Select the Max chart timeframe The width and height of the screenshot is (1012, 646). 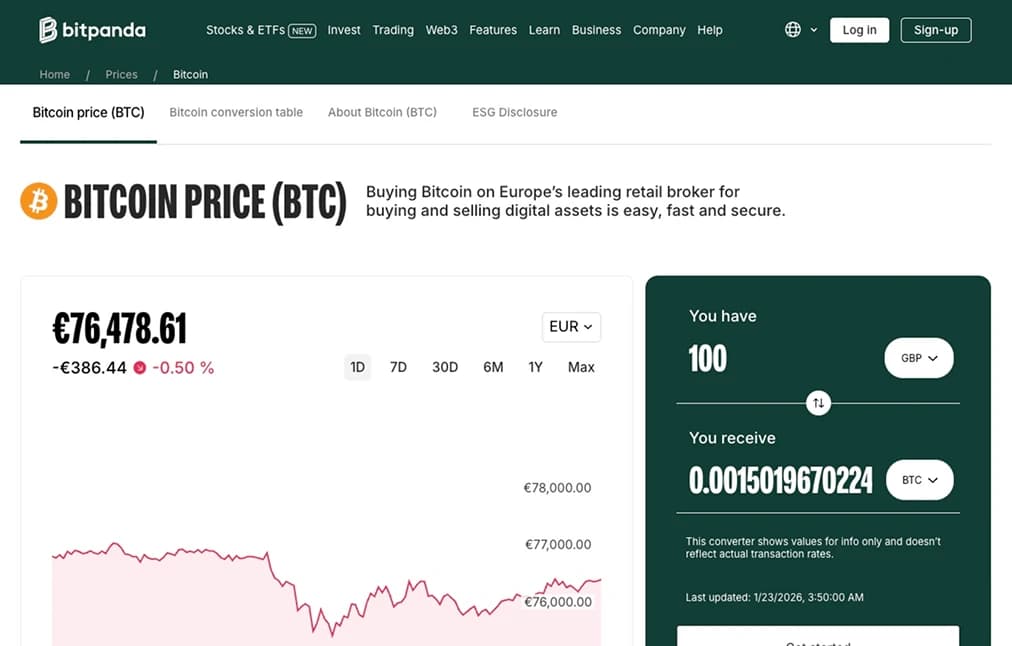click(x=580, y=367)
